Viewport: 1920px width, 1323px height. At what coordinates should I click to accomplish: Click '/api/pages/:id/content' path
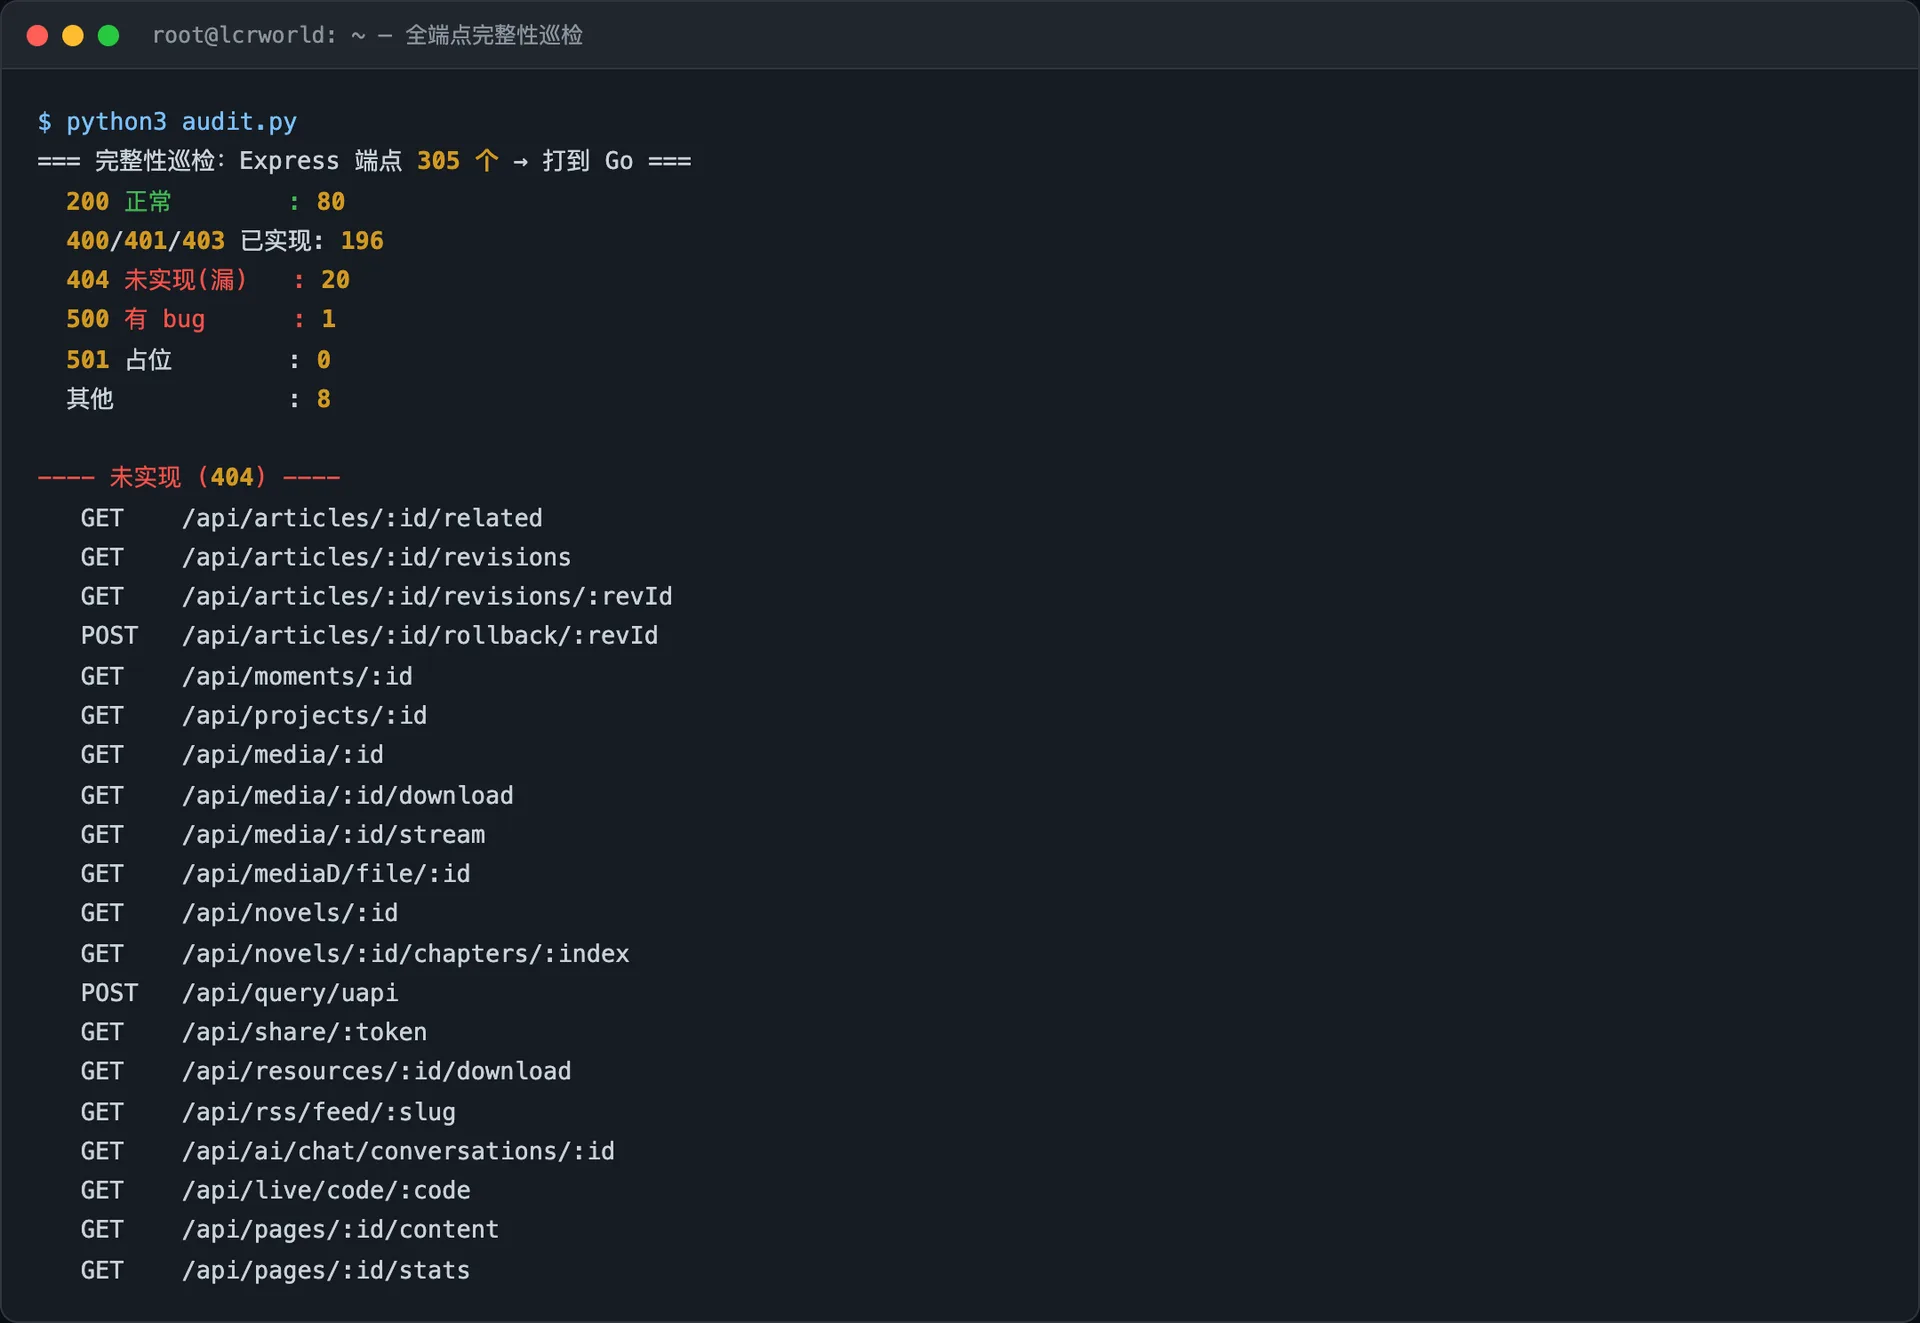point(340,1230)
